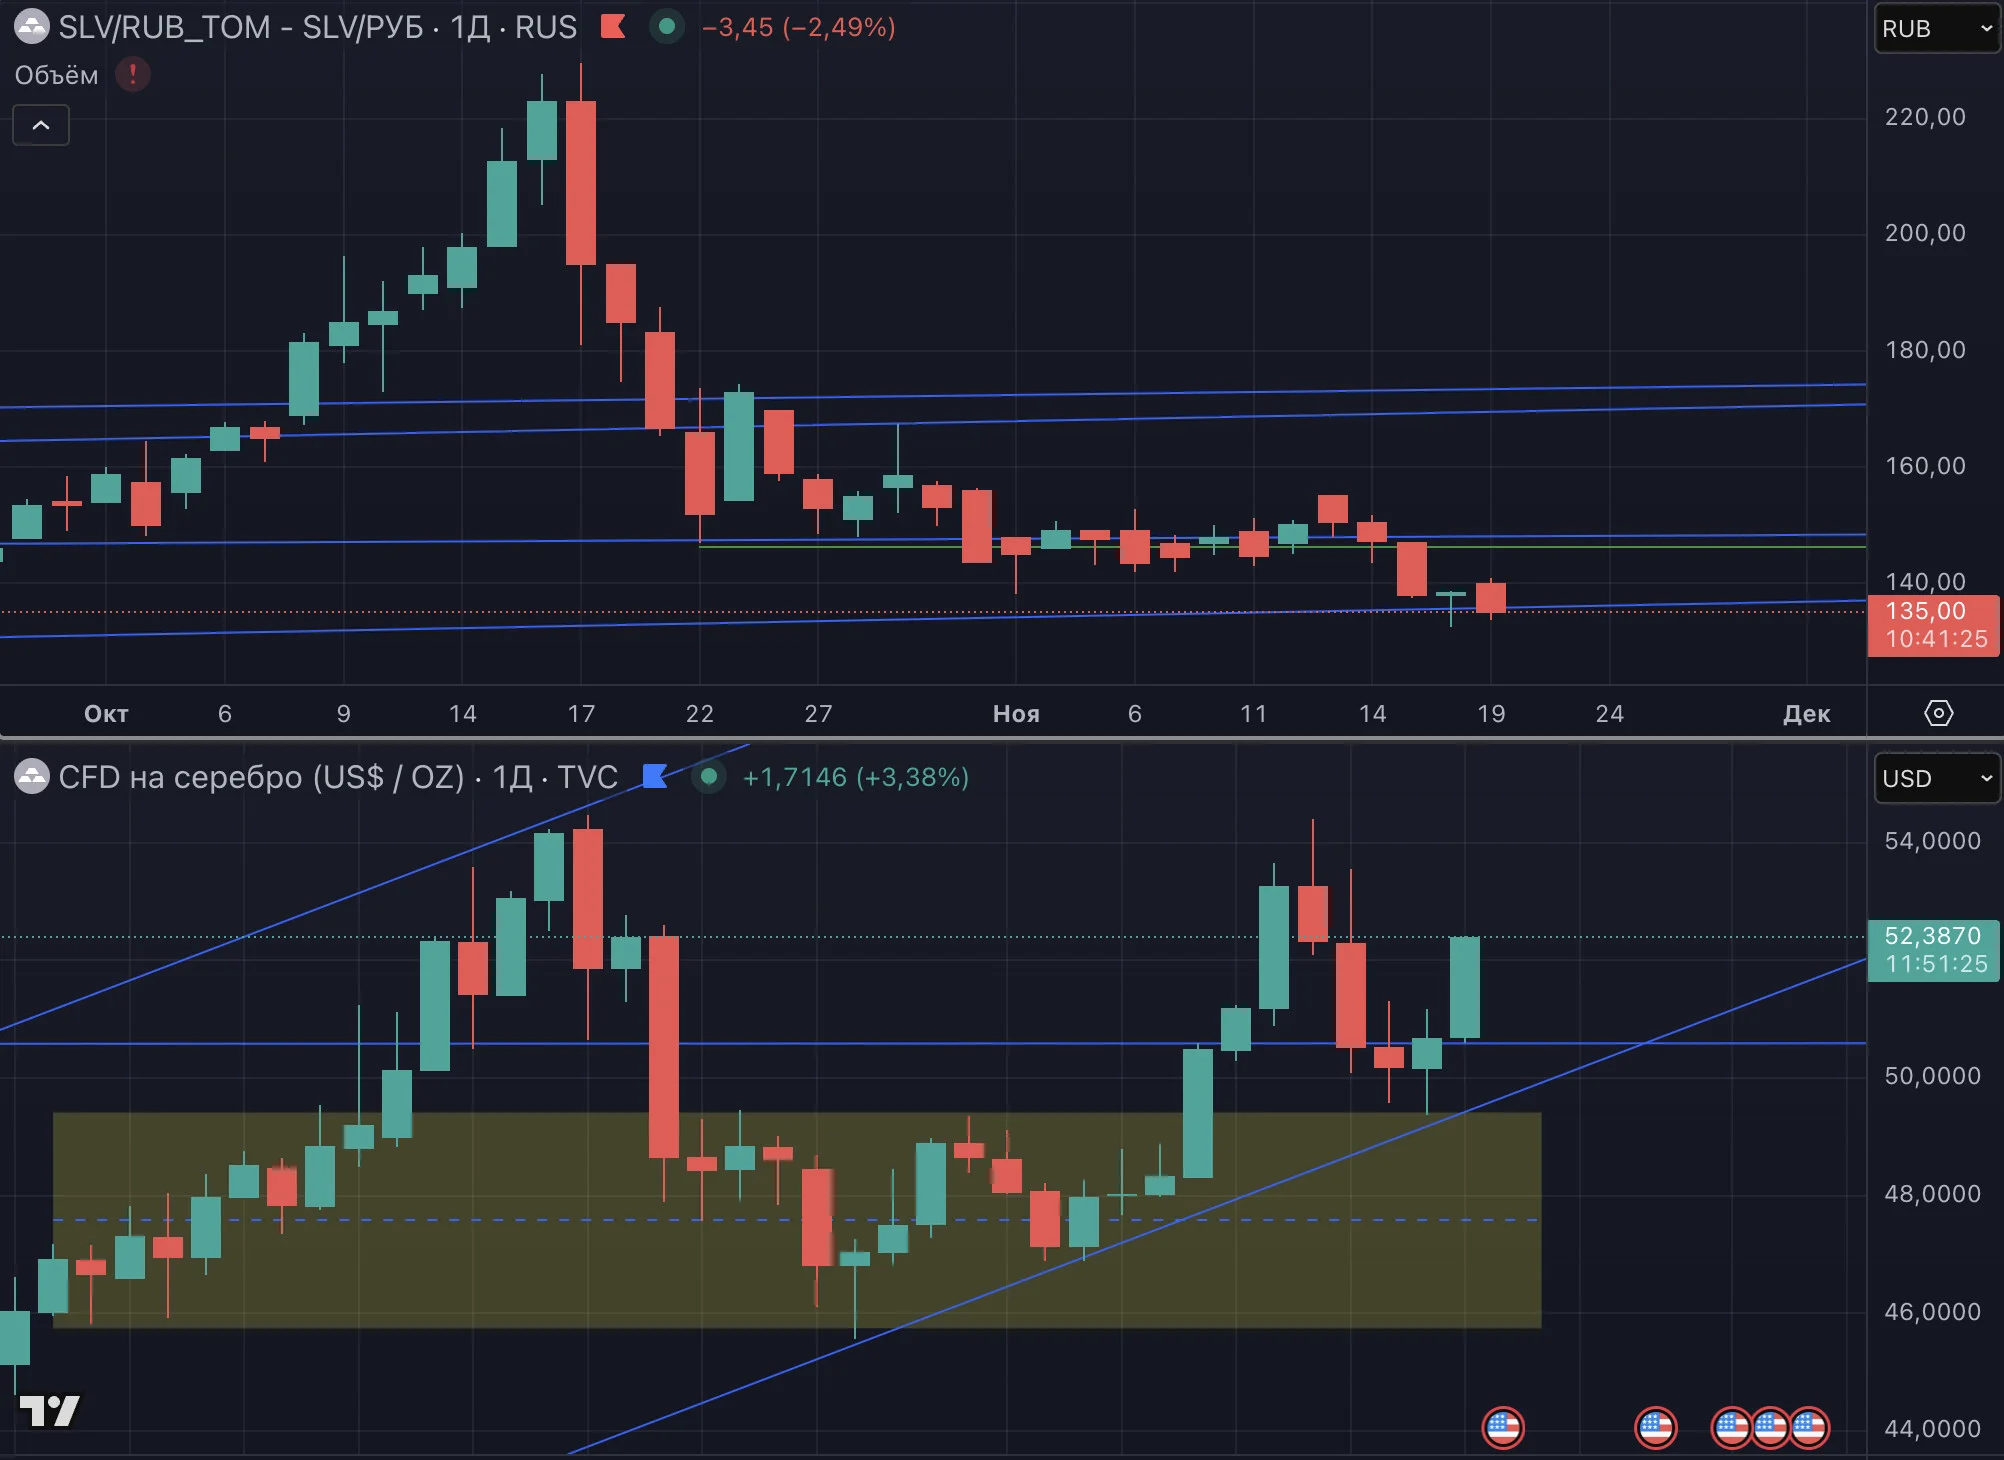Click the silver logo next to CFD на серебро
The height and width of the screenshot is (1460, 2004).
point(32,777)
